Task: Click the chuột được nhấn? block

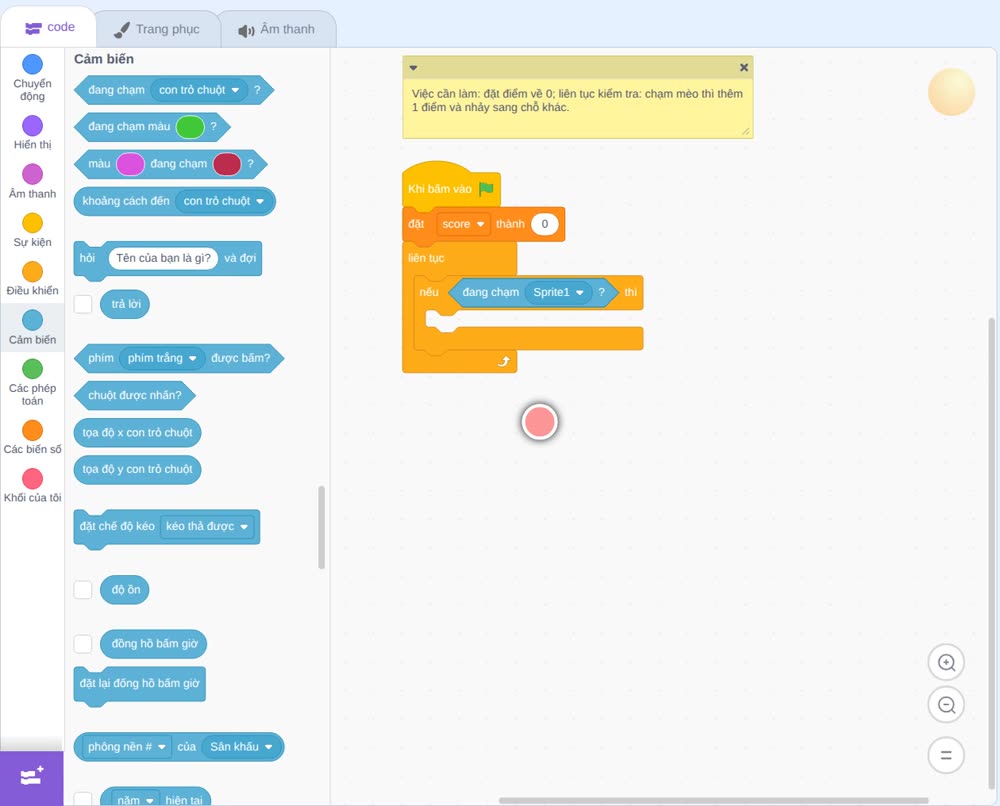Action: click(x=135, y=395)
